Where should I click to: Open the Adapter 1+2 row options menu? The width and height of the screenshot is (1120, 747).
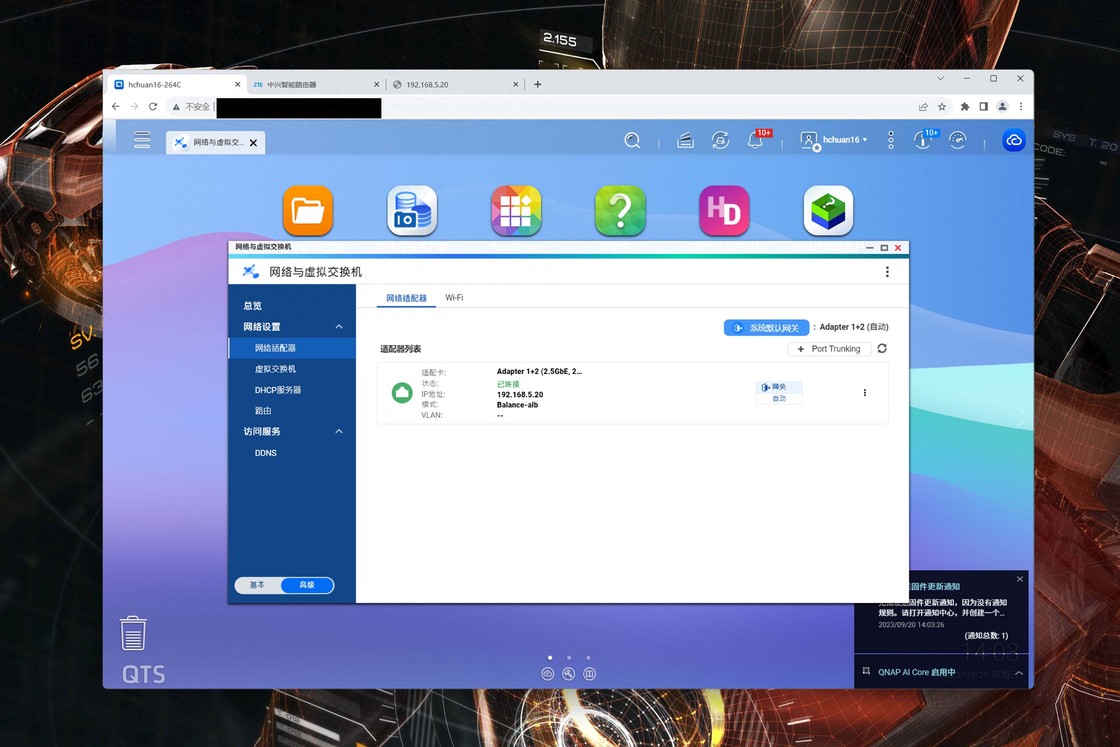coord(865,393)
